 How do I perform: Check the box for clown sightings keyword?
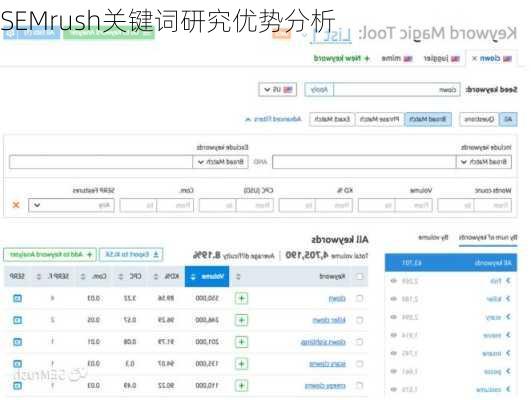click(x=359, y=342)
